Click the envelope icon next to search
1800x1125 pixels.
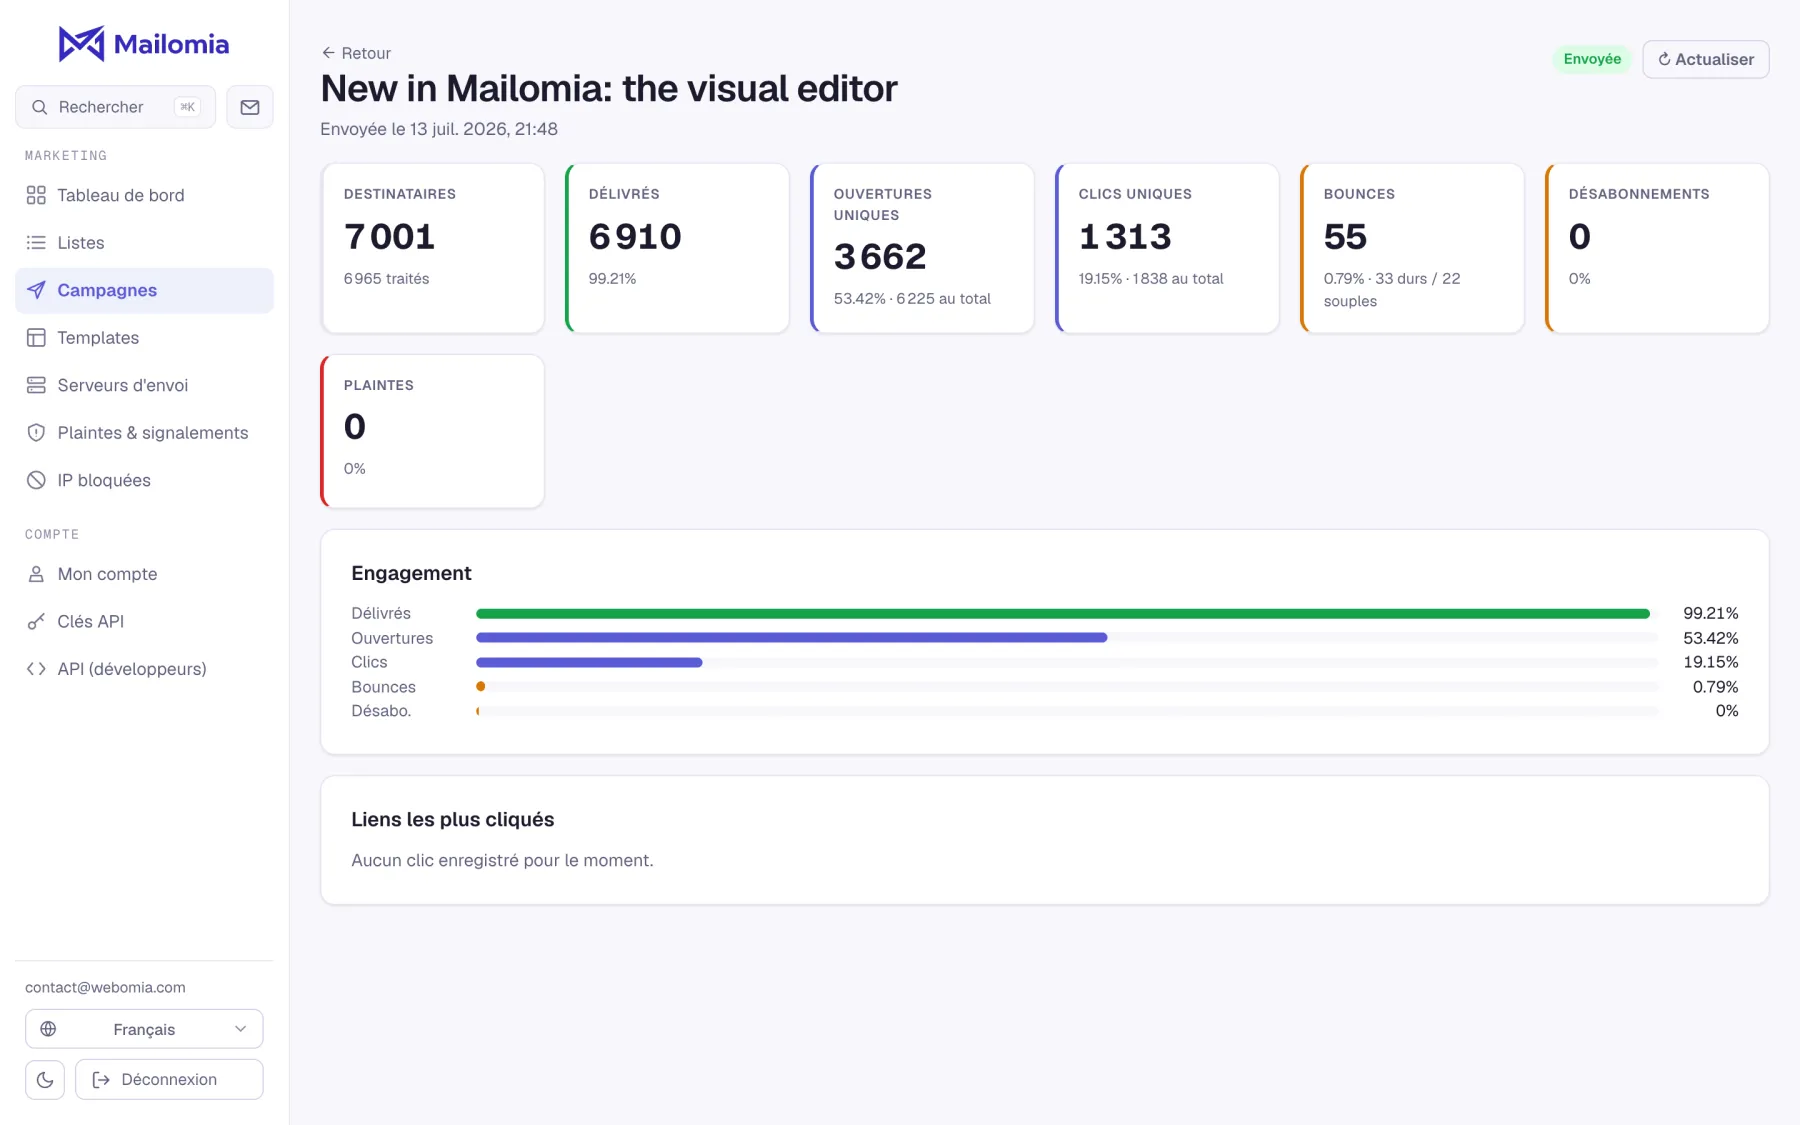pyautogui.click(x=250, y=107)
